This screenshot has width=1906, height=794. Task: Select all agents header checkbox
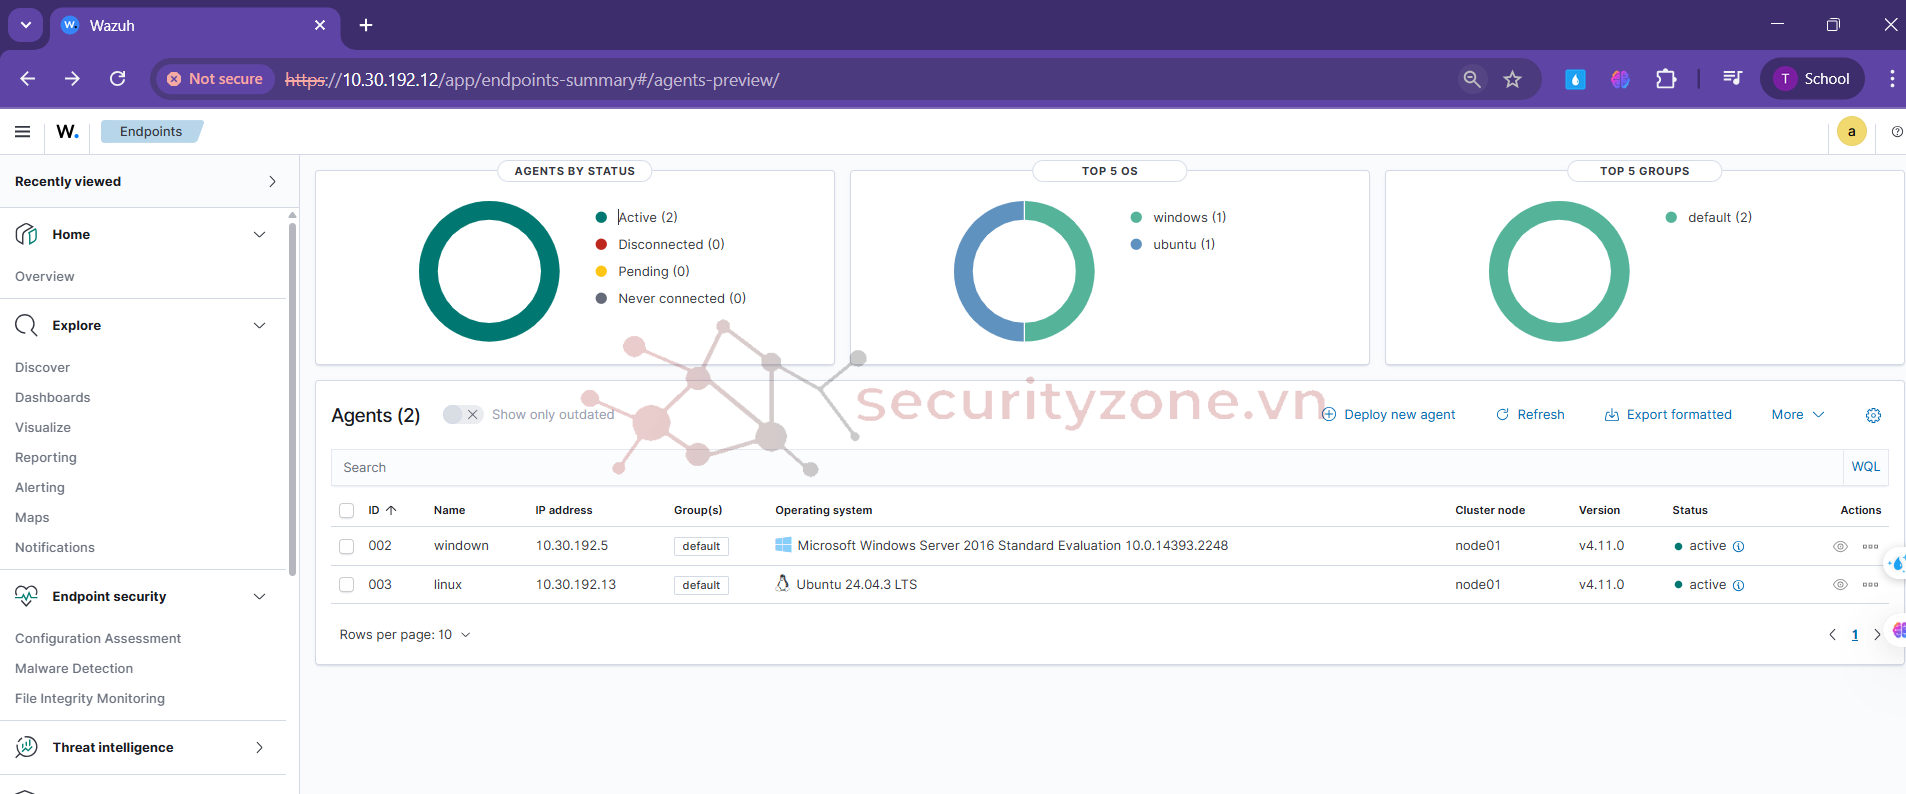tap(347, 510)
